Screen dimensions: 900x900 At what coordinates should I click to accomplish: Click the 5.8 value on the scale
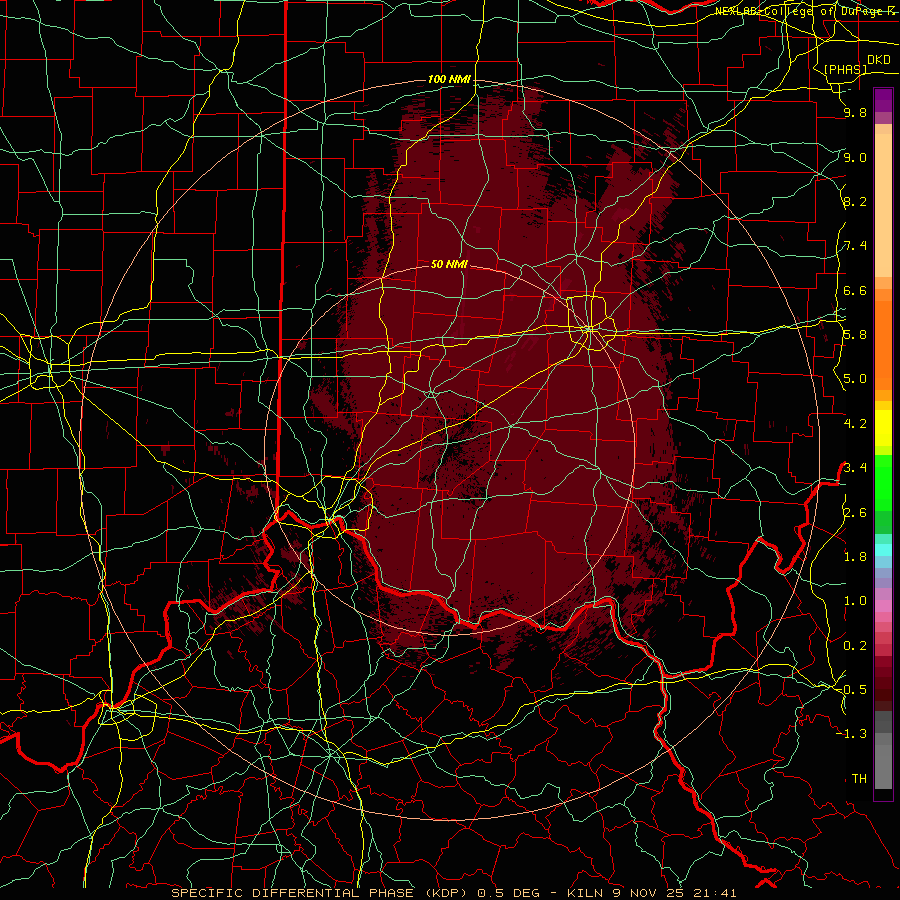855,335
